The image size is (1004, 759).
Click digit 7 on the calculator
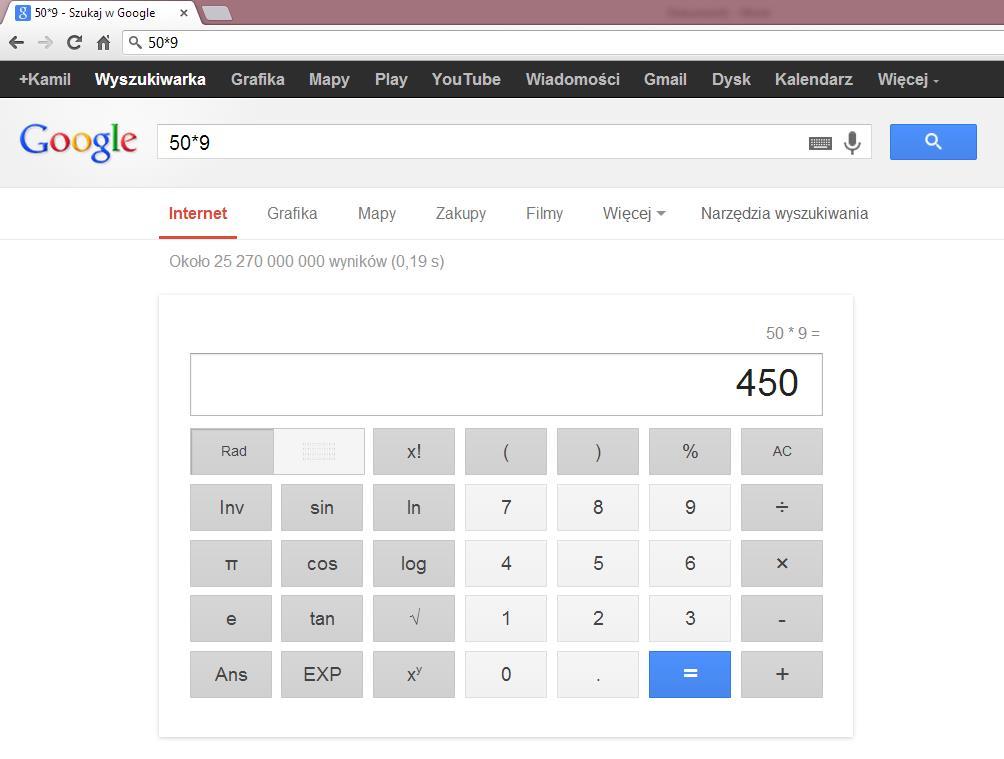pos(506,507)
